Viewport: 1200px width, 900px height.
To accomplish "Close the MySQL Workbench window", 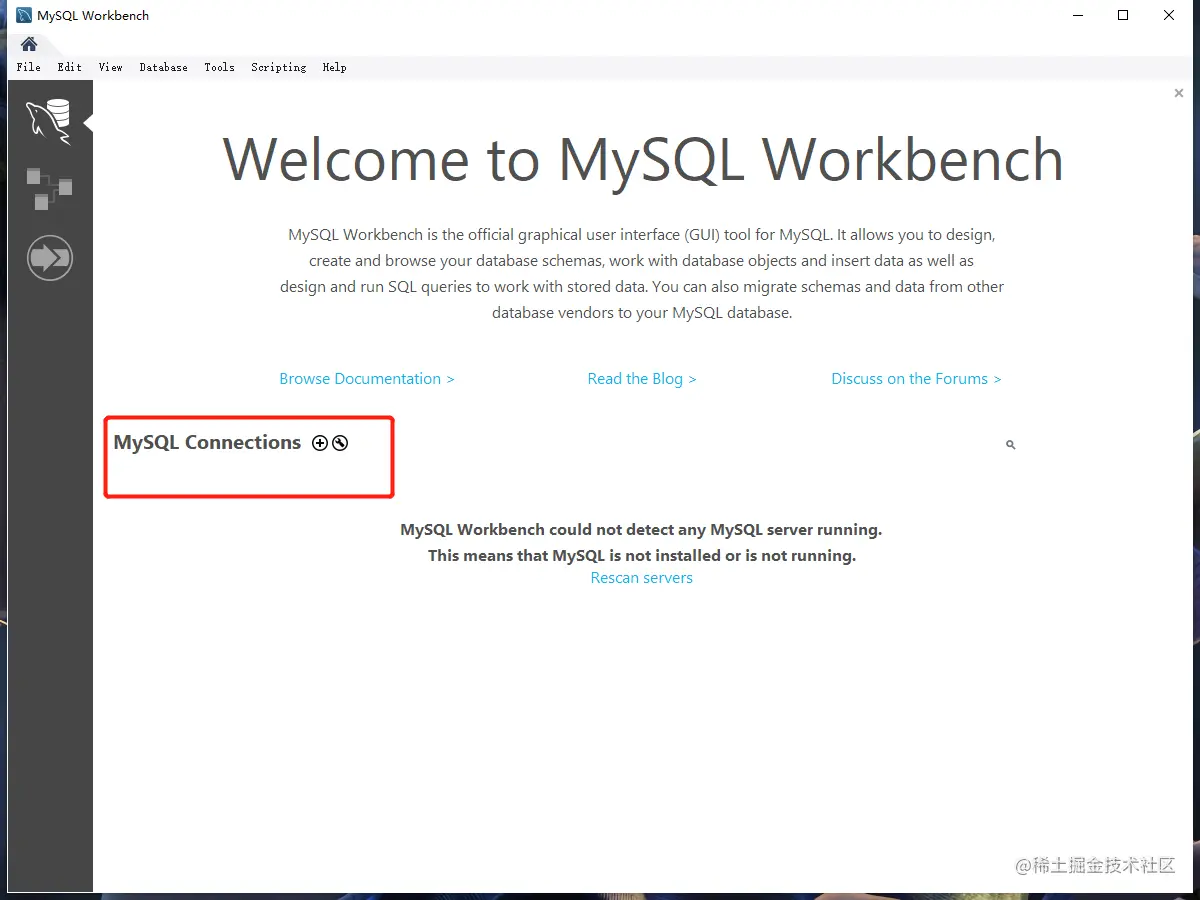I will [1169, 15].
